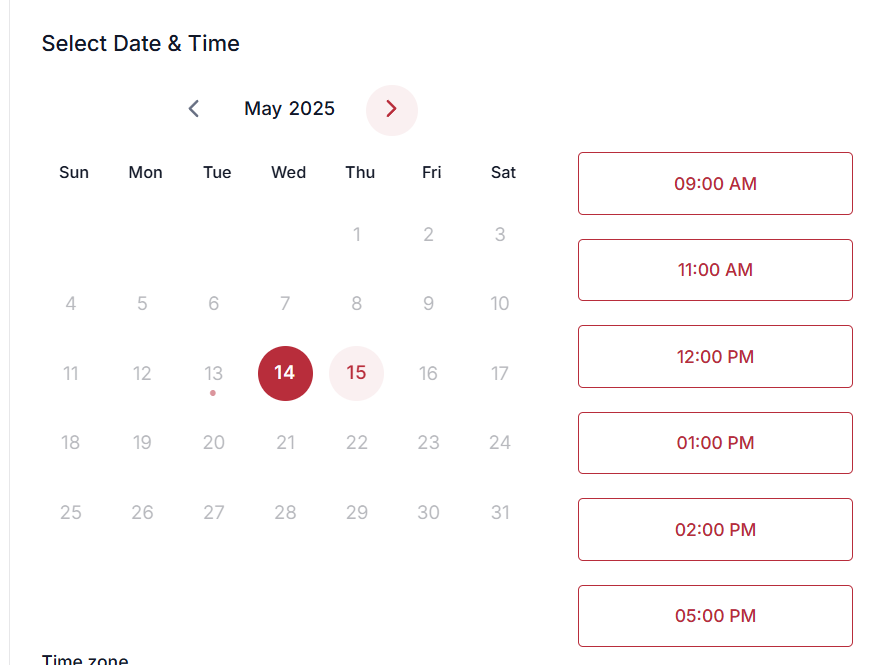Screen dimensions: 890x665
Task: Pick Saturday May 17
Action: tap(500, 373)
